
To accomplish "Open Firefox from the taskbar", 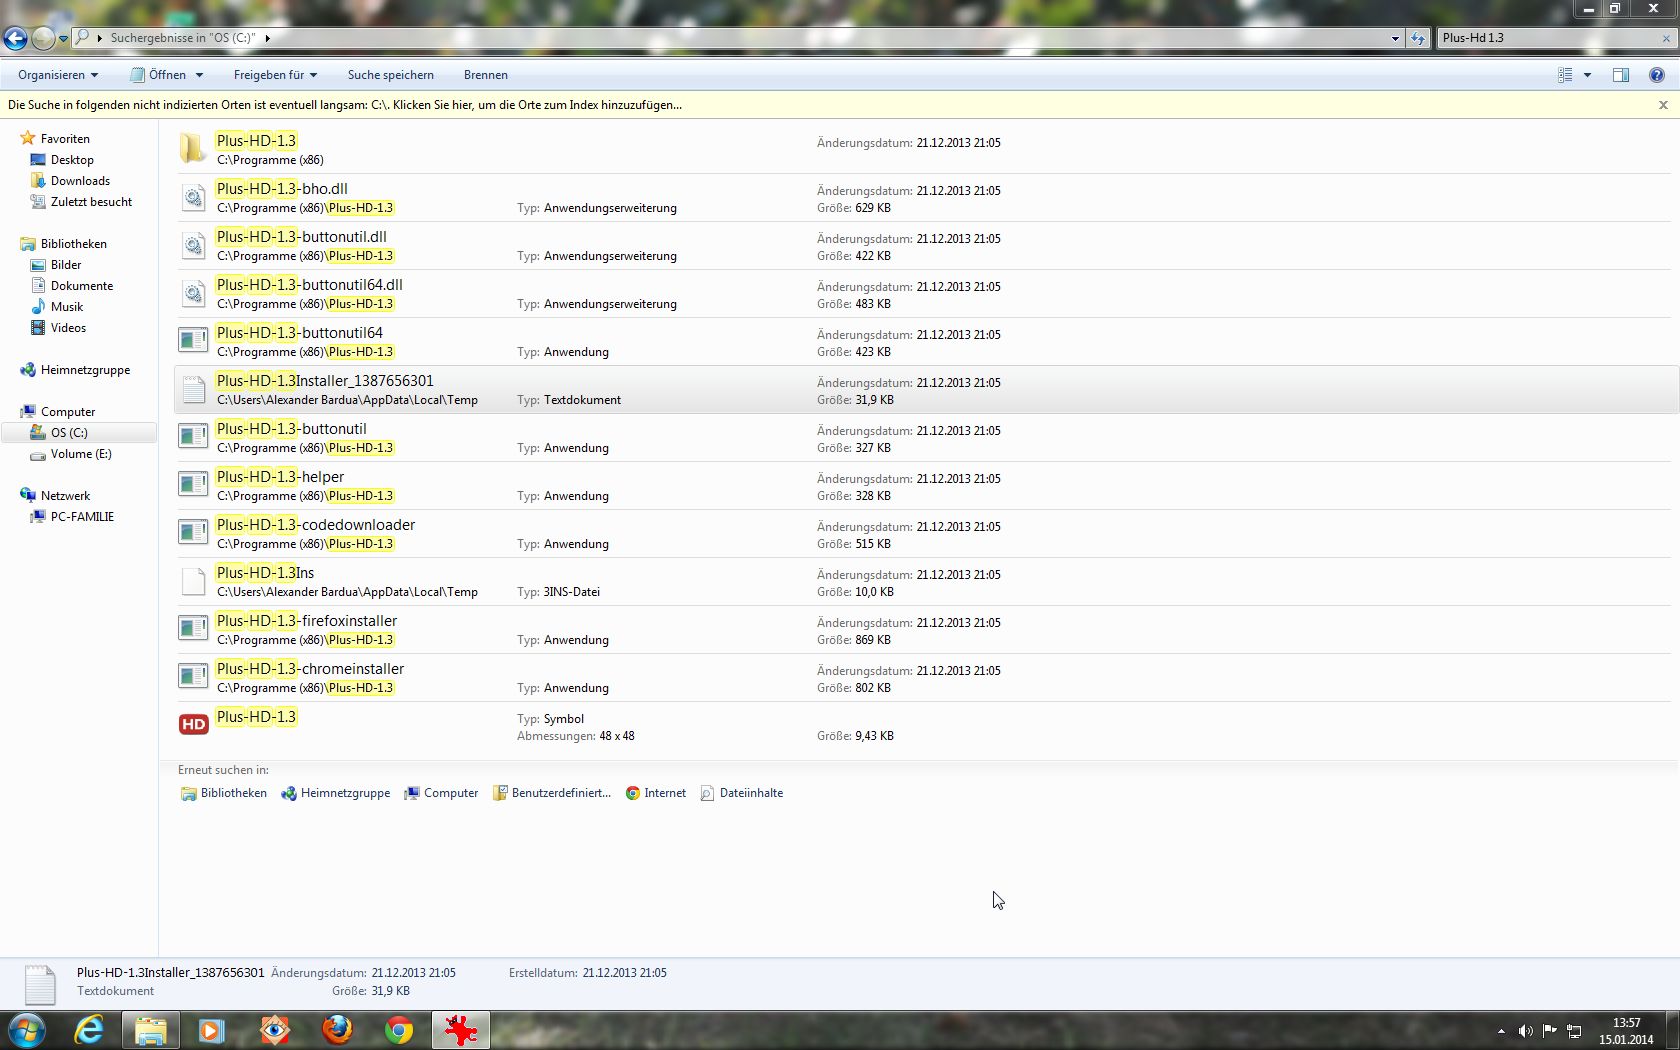I will 337,1029.
